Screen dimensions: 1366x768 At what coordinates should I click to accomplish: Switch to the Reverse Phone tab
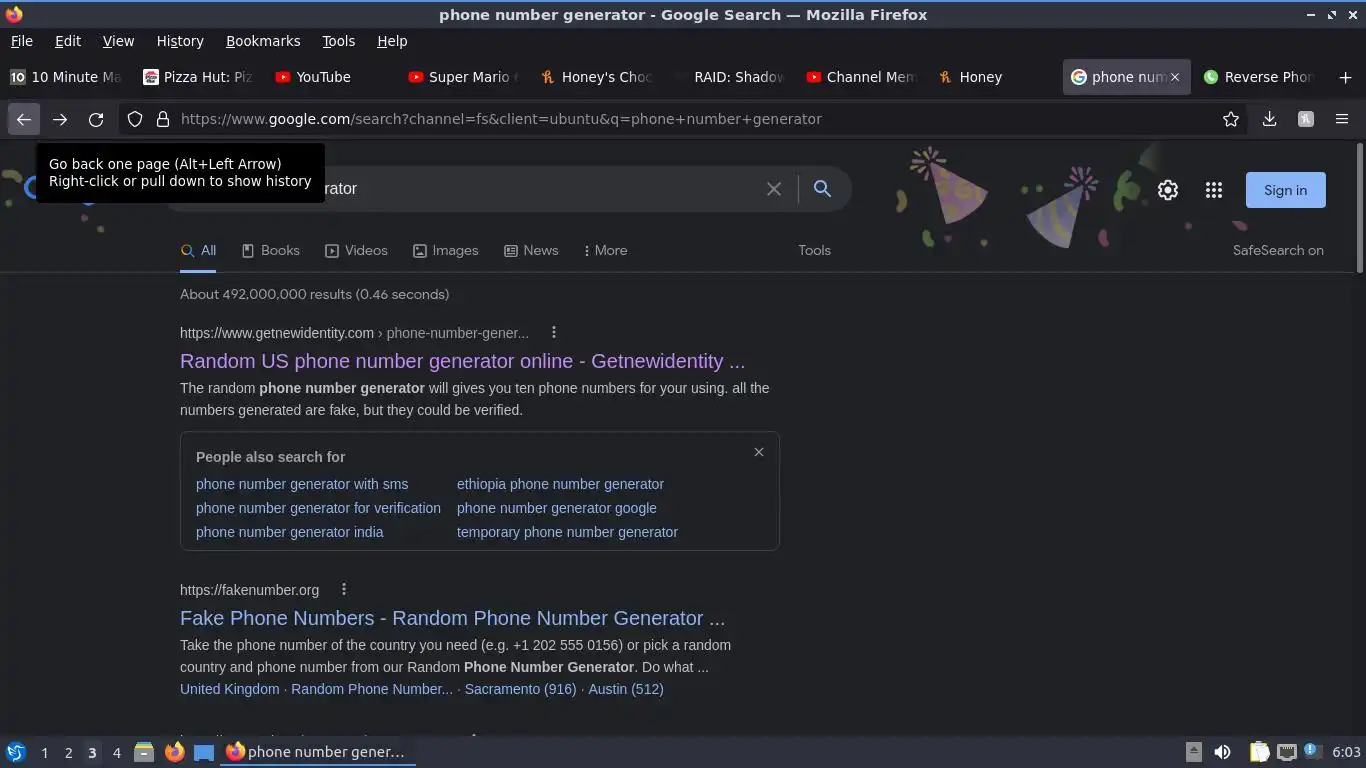(1258, 77)
